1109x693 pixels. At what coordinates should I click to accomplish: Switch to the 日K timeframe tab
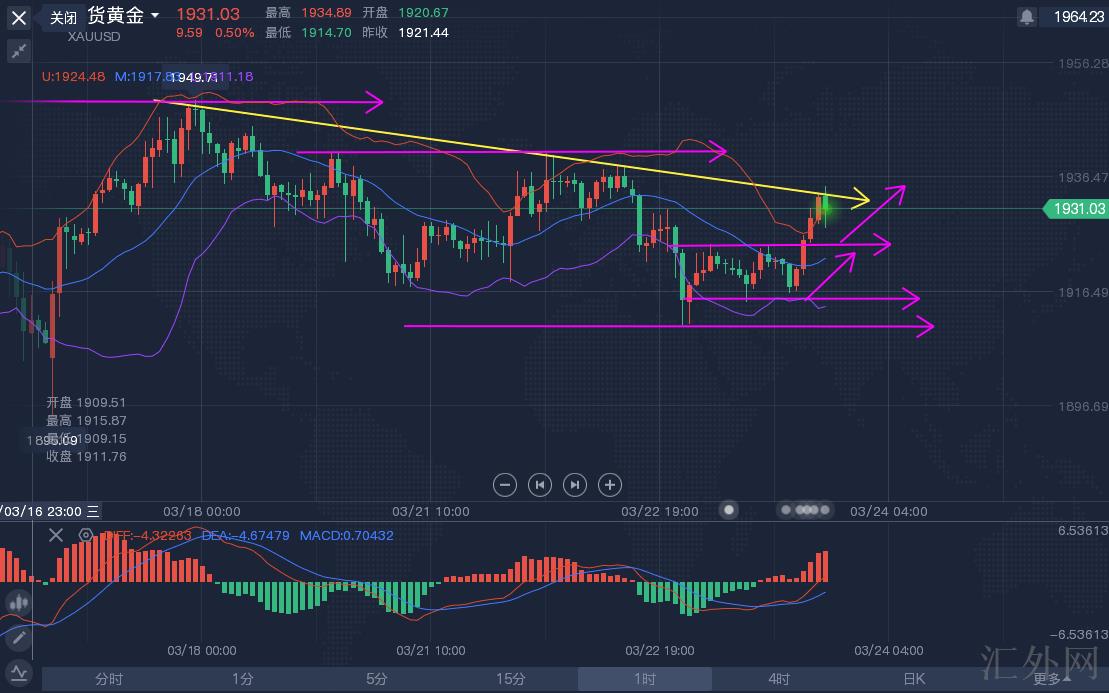(914, 679)
